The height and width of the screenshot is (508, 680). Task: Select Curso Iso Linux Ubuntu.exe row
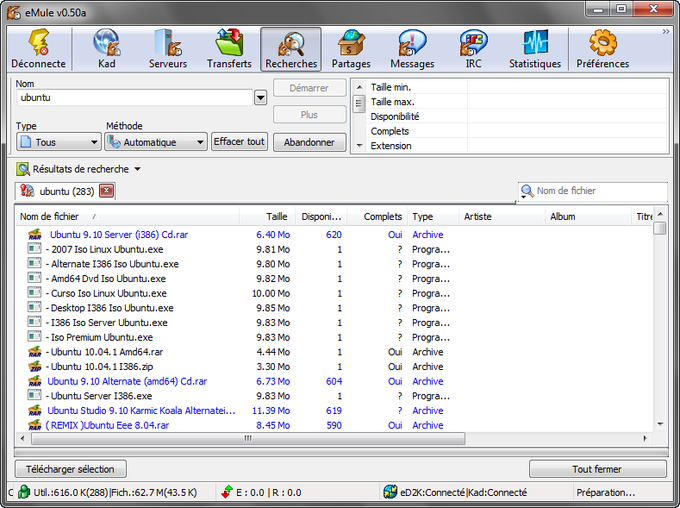click(334, 294)
